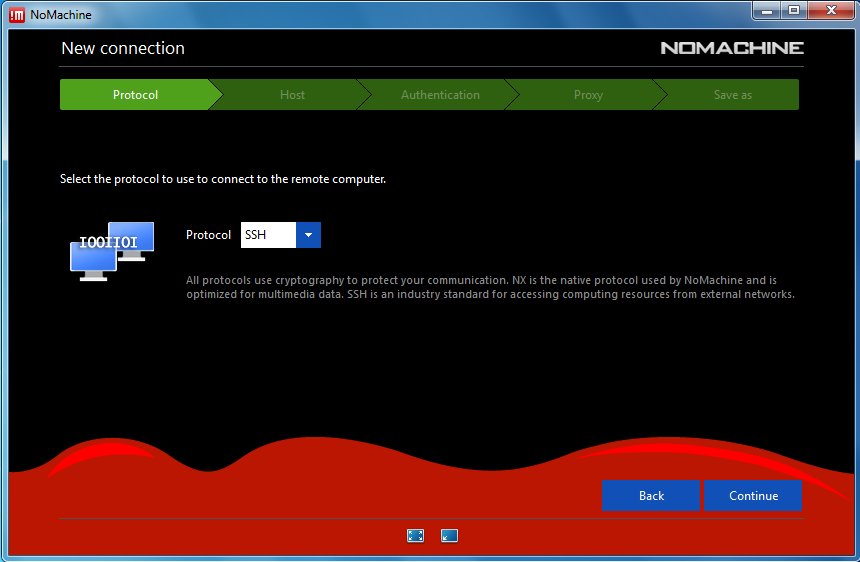Click the protocol description paragraph
This screenshot has width=860, height=562.
click(490, 288)
